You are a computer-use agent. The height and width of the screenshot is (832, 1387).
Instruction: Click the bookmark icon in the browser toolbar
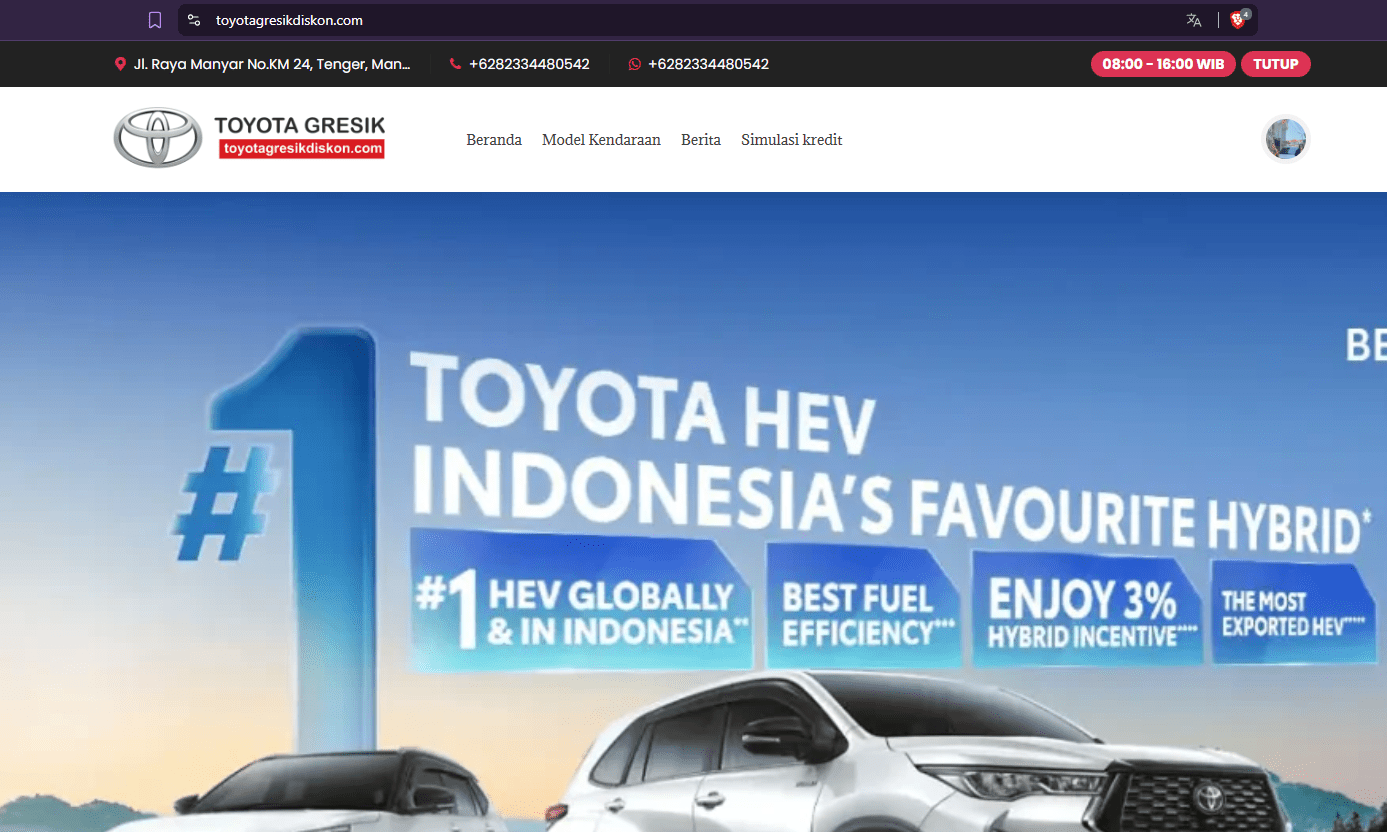pos(155,19)
